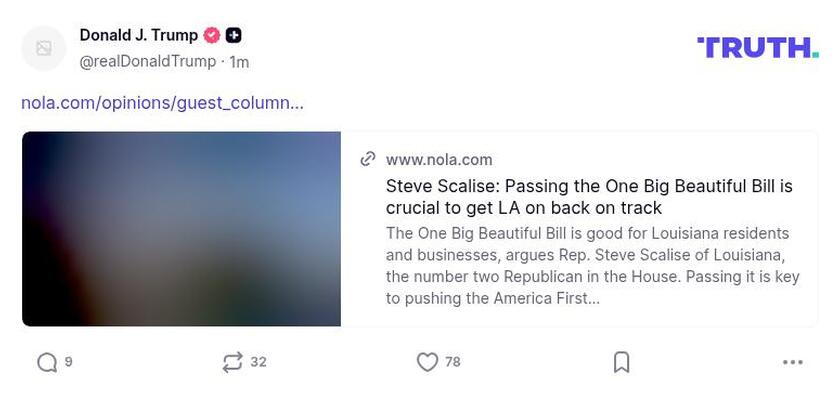The image size is (840, 406).
Task: Open the nola.com/opinions/guest_column link
Action: point(162,102)
